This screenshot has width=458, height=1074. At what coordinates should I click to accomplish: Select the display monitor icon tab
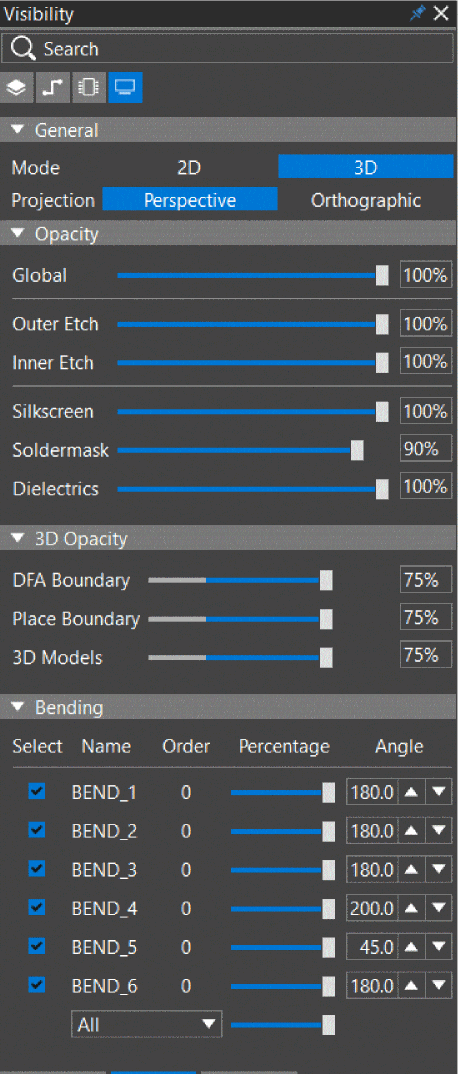125,88
